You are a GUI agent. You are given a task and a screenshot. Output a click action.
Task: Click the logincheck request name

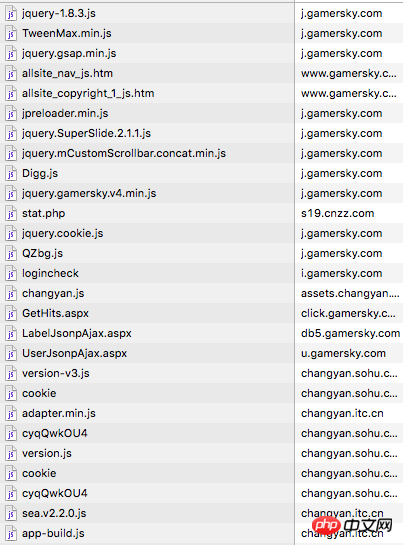coord(50,274)
